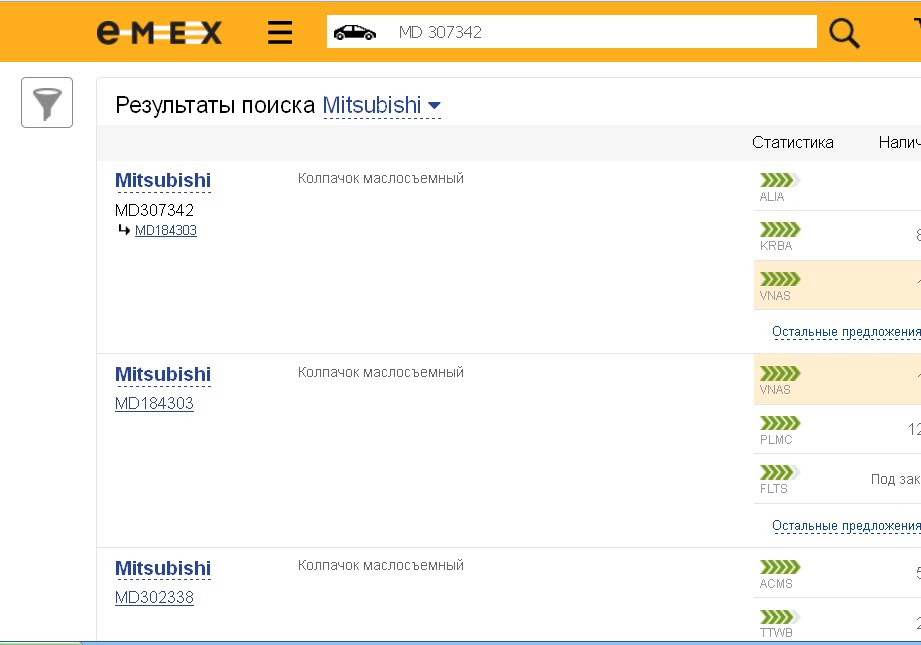Click KRBA green arrows rating icon
The image size is (921, 645).
click(779, 230)
